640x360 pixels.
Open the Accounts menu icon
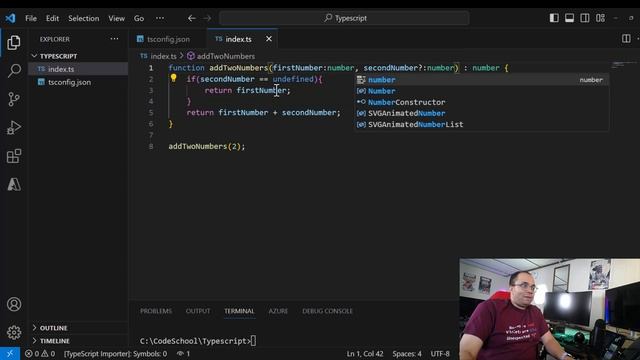(x=14, y=304)
